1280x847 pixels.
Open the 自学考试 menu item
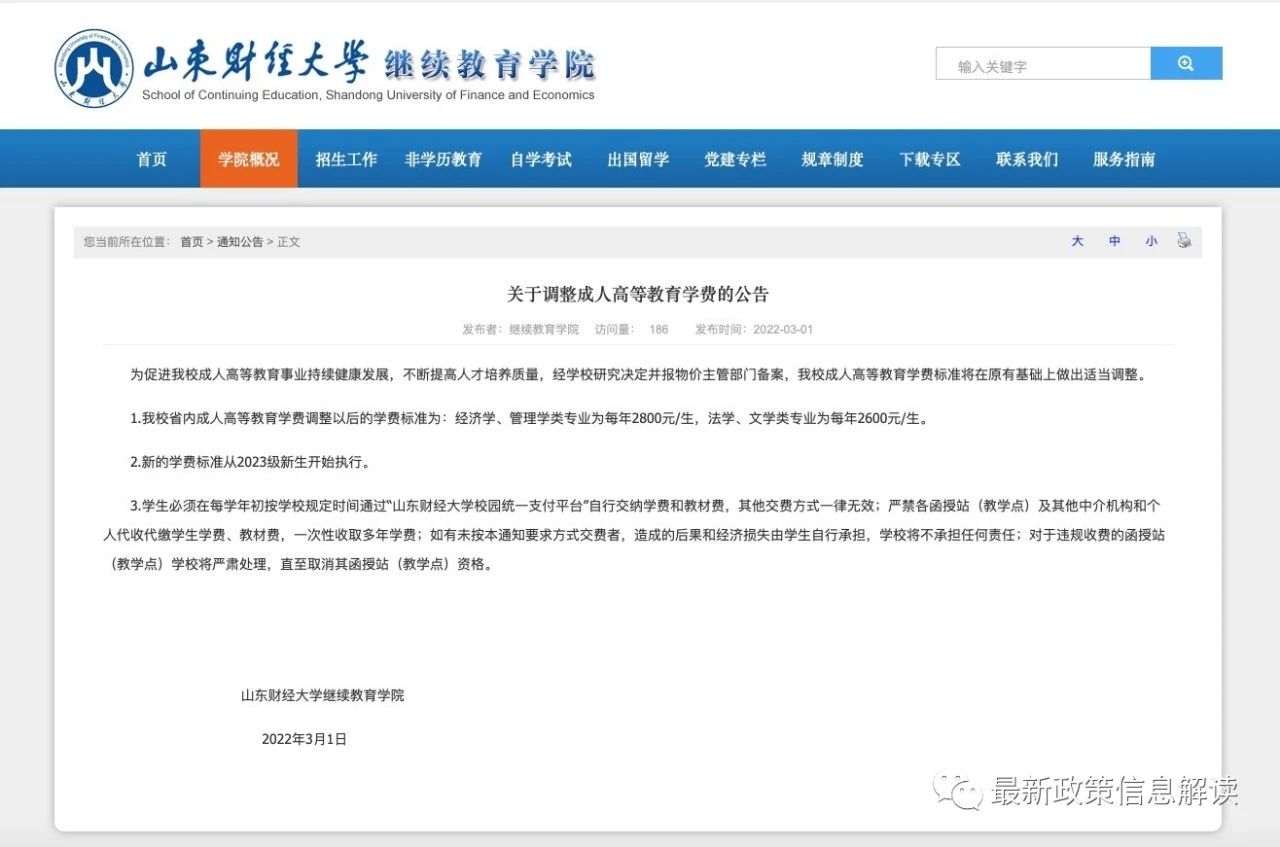coord(541,159)
